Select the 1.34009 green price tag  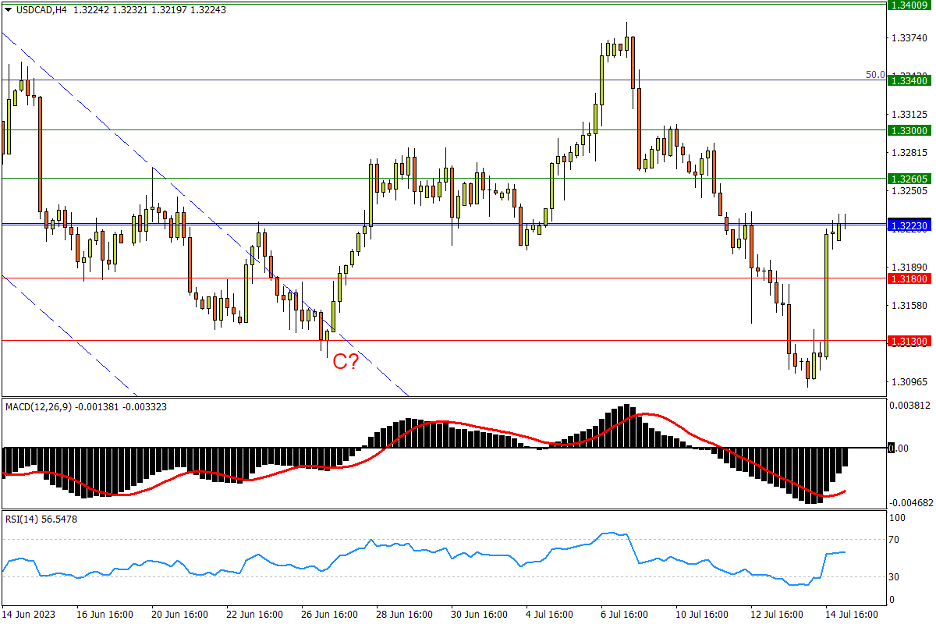click(x=909, y=4)
